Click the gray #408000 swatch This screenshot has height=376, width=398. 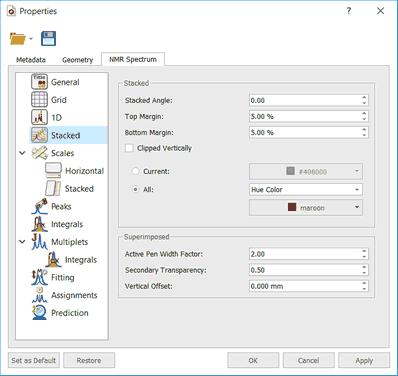pos(290,171)
